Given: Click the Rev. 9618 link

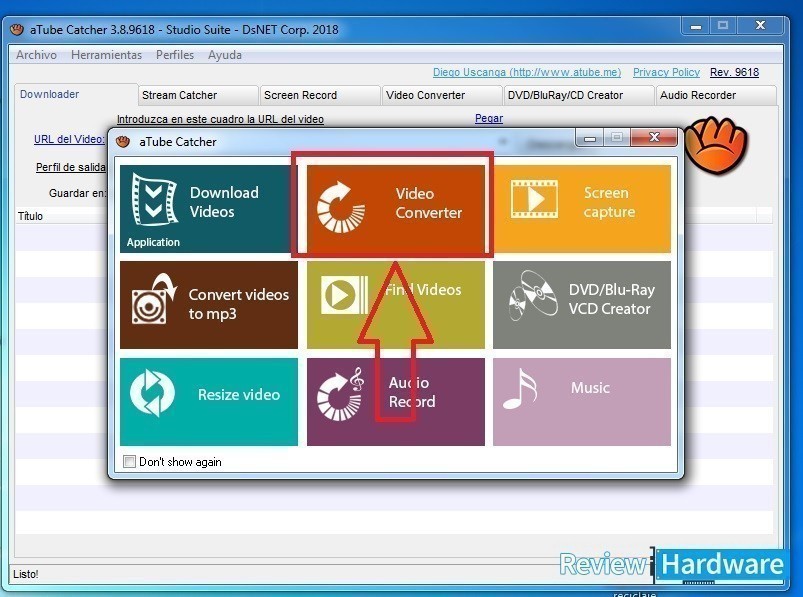Looking at the screenshot, I should coord(734,72).
